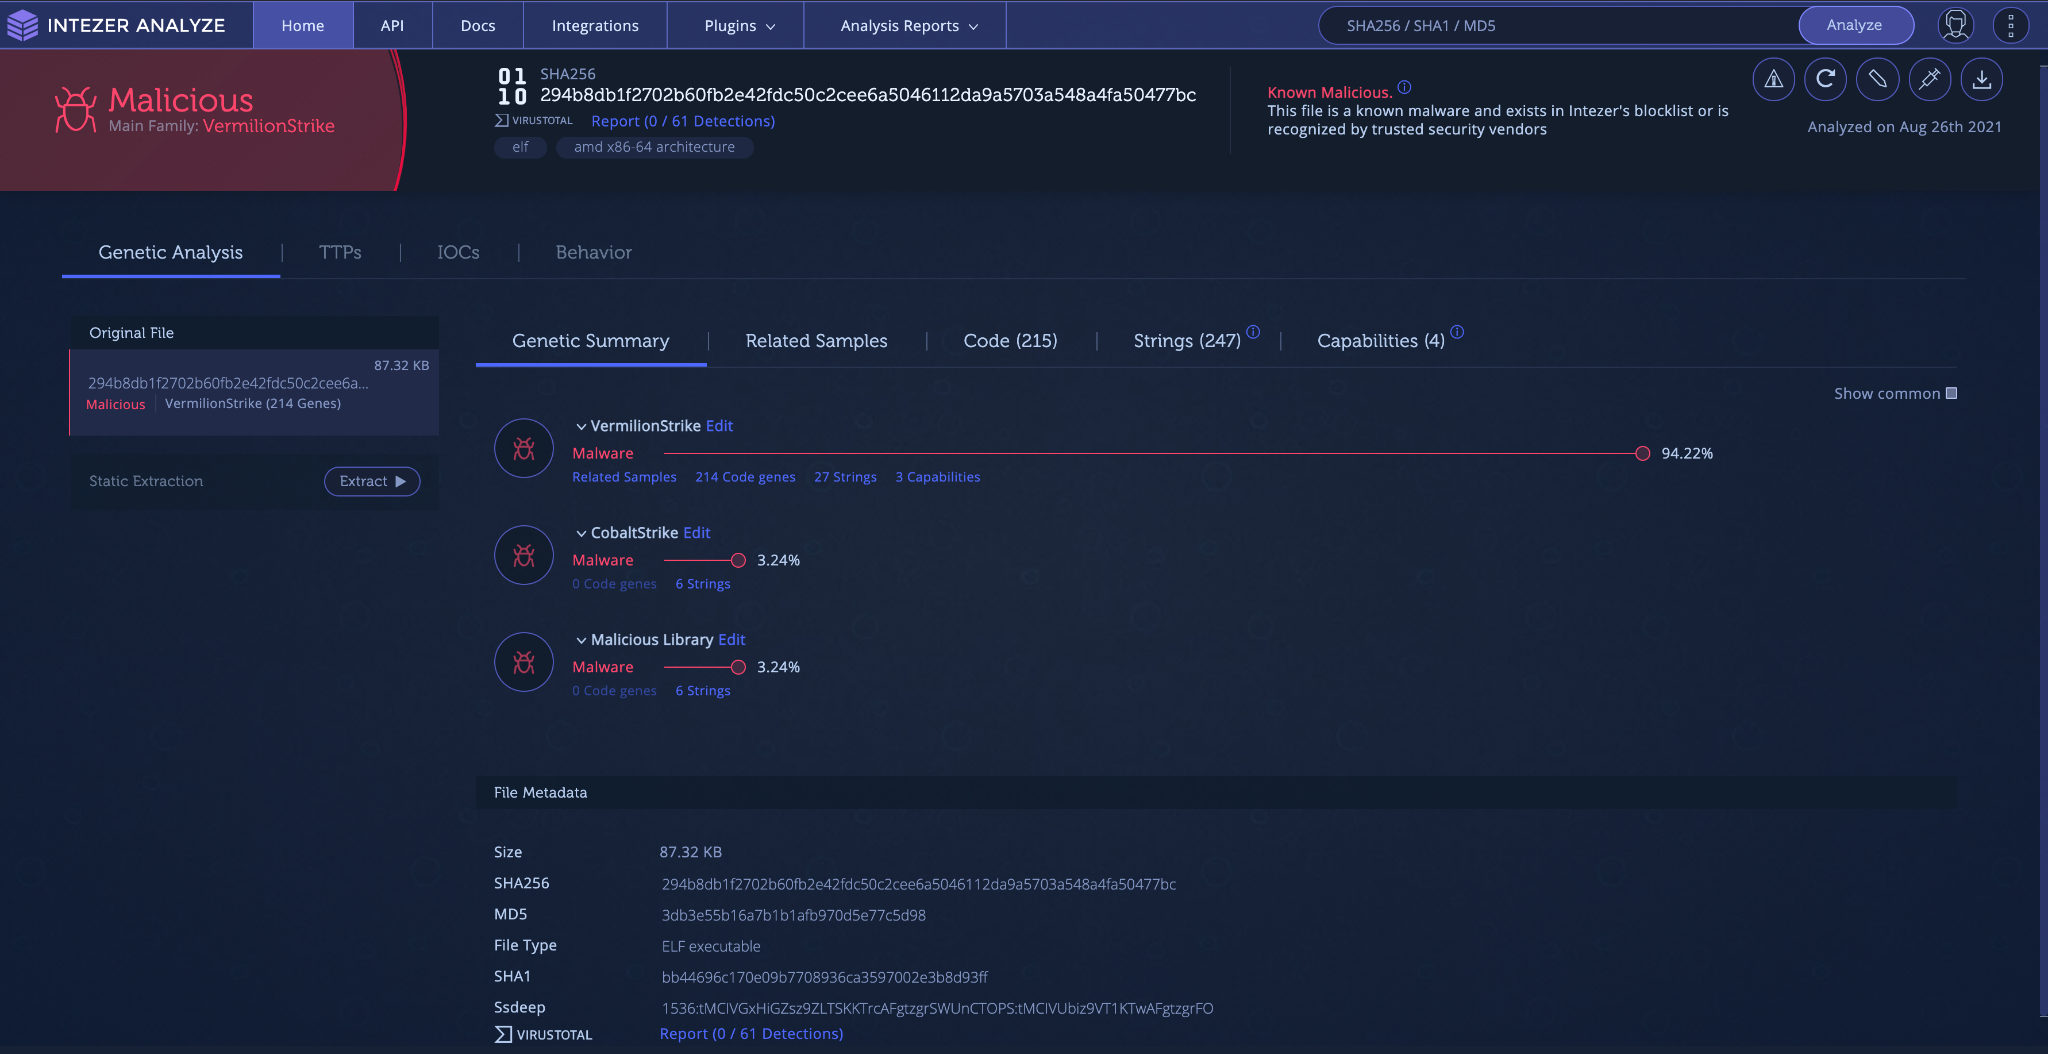Click the Malicious Library 3.24% similarity marker

(x=738, y=667)
